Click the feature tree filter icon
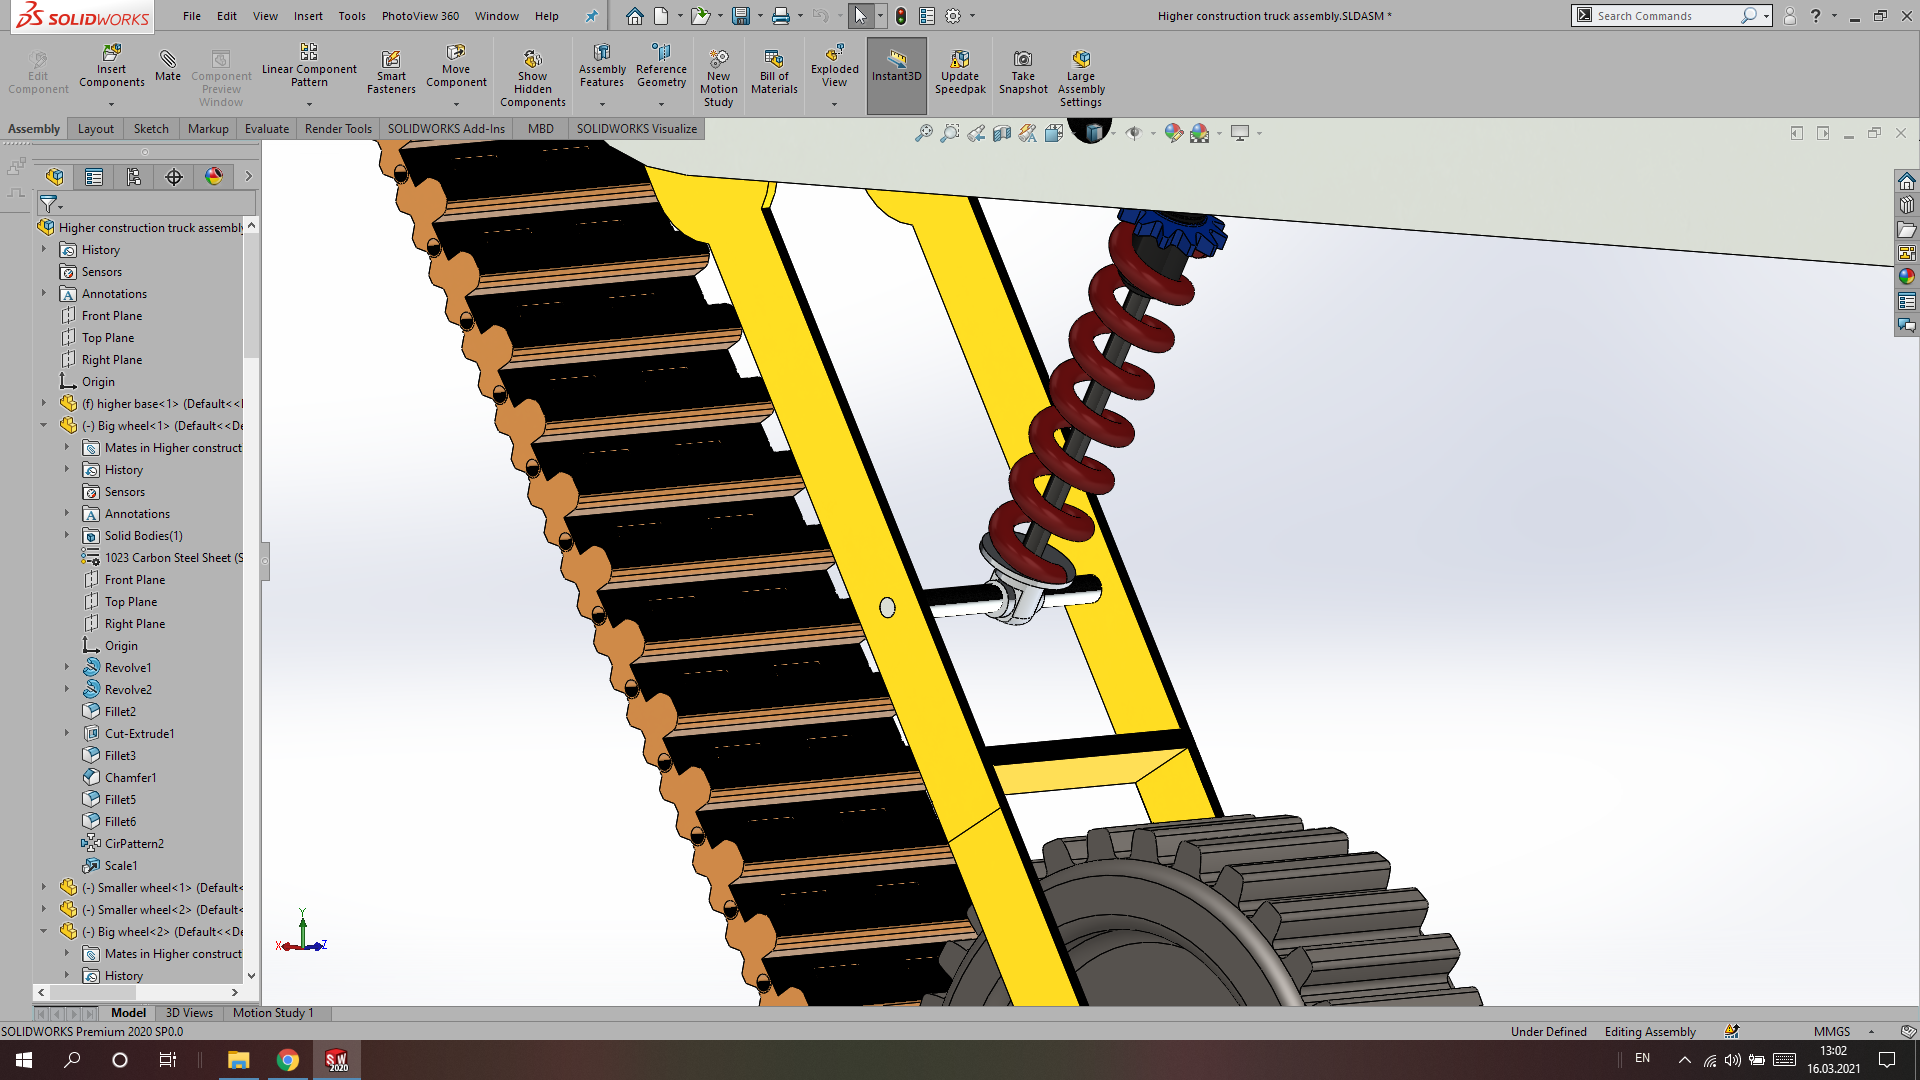Screen dimensions: 1920x1080 (x=48, y=204)
